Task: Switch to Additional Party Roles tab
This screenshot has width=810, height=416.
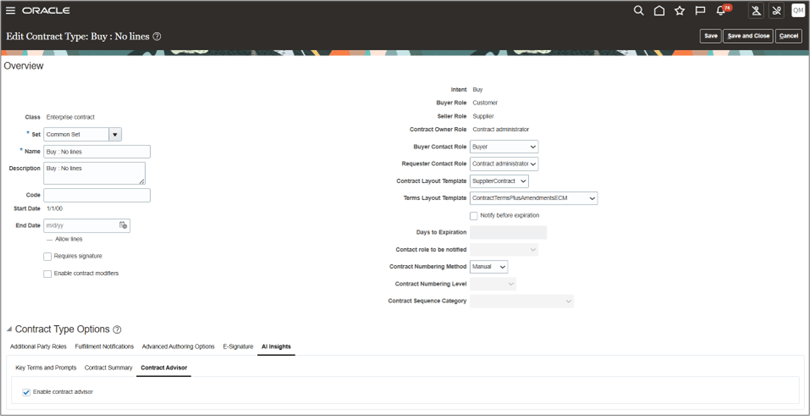Action: pyautogui.click(x=38, y=347)
